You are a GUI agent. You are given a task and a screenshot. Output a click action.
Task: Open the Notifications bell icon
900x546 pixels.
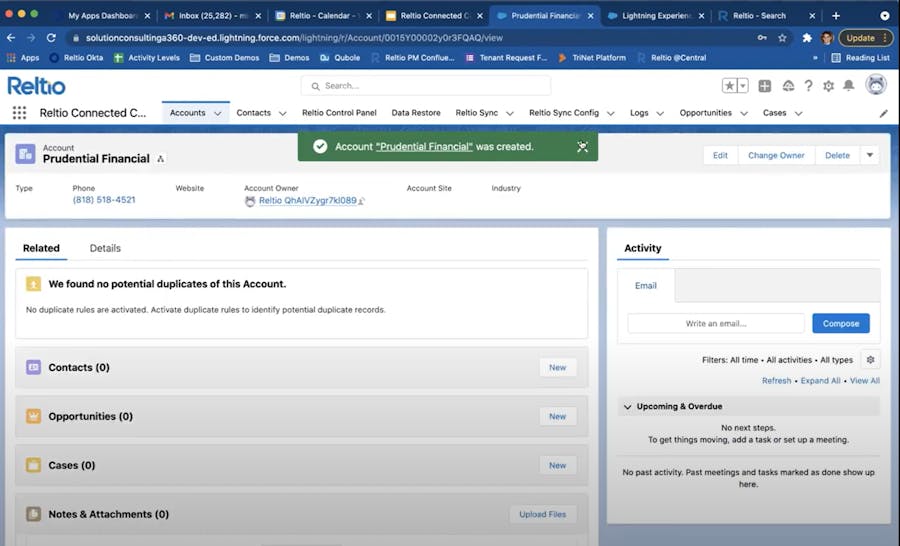point(849,86)
